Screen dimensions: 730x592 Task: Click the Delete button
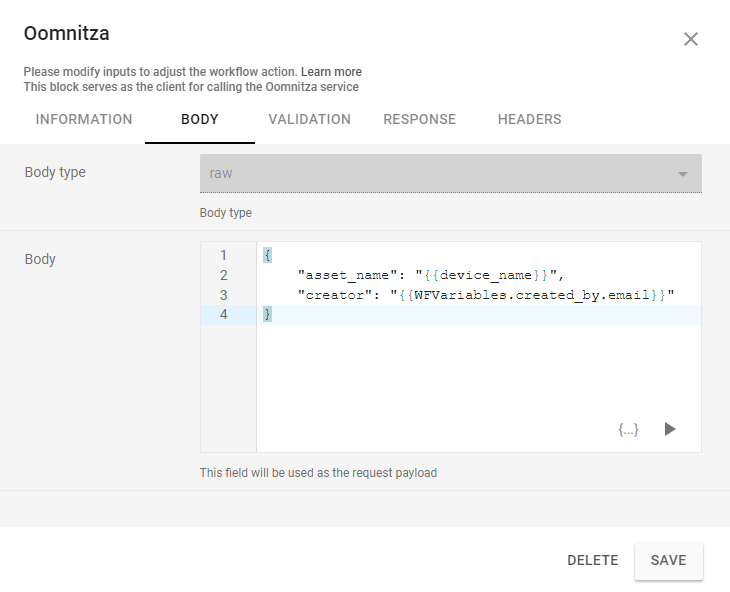coord(592,560)
